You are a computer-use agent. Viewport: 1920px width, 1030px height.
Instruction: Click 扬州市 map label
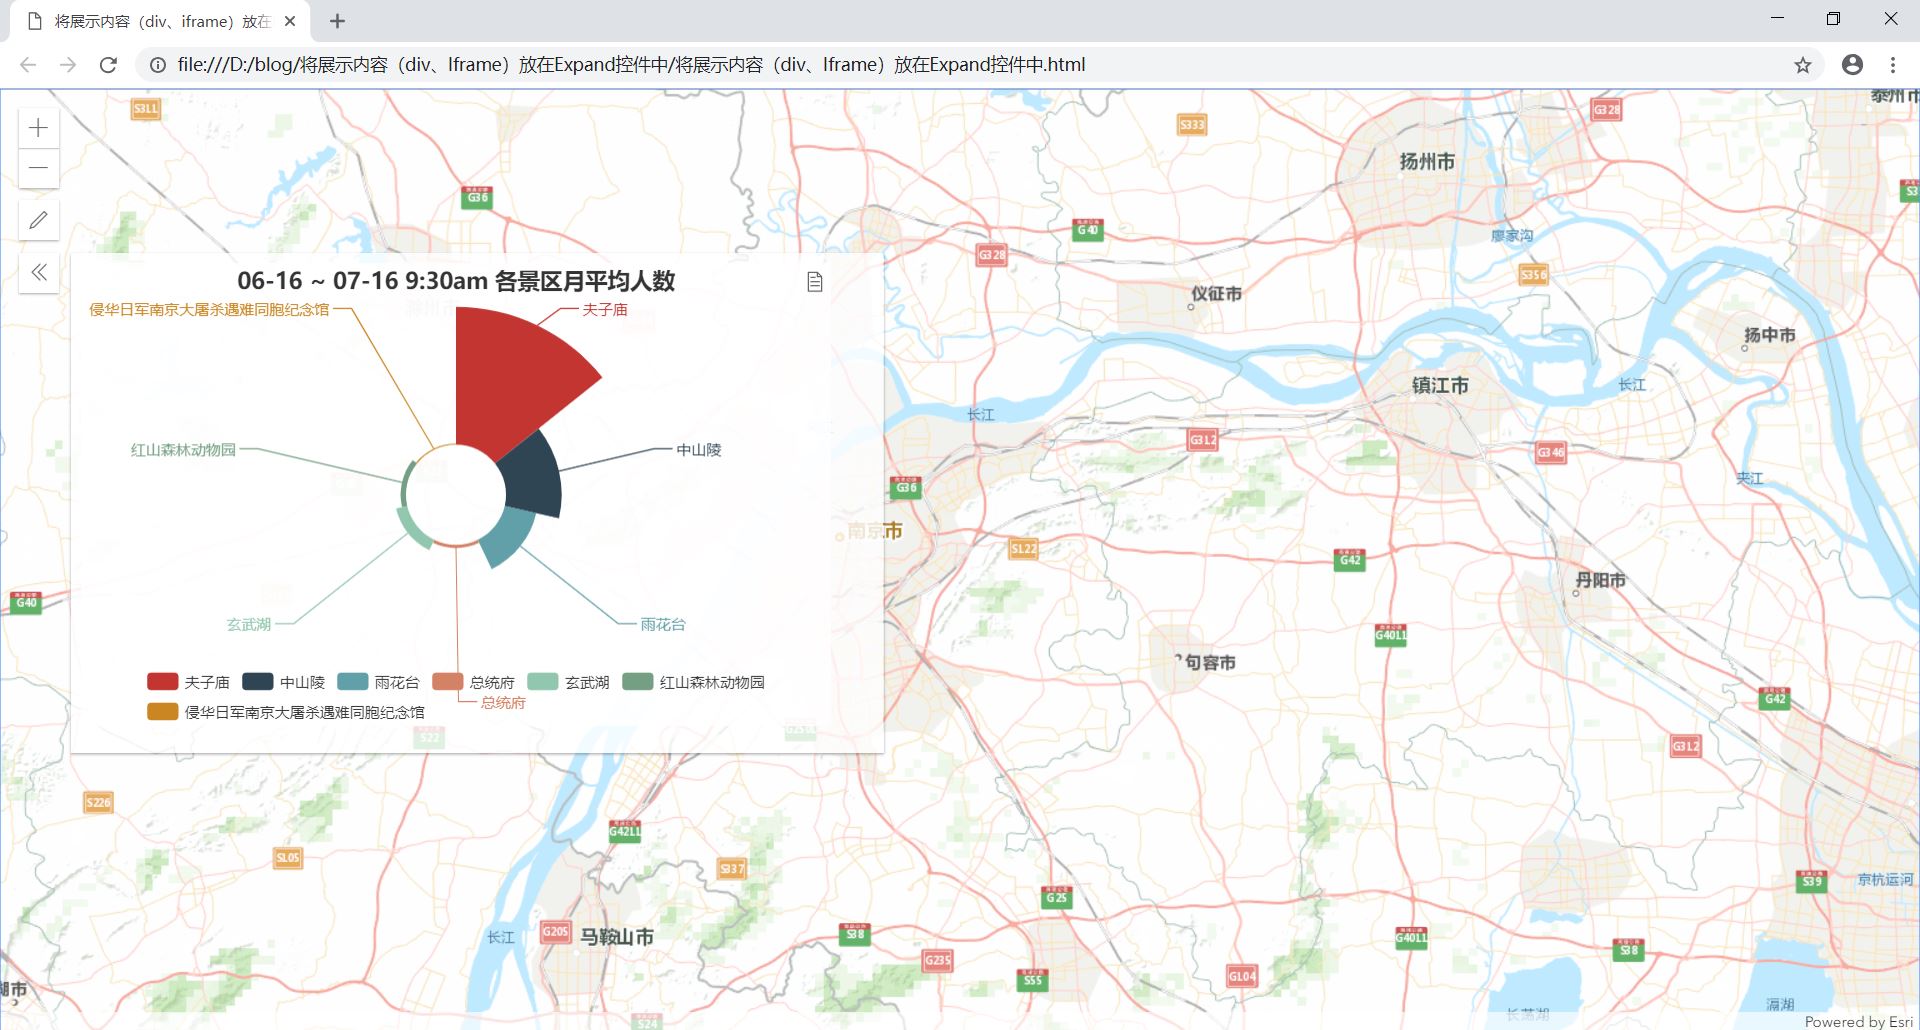tap(1427, 162)
